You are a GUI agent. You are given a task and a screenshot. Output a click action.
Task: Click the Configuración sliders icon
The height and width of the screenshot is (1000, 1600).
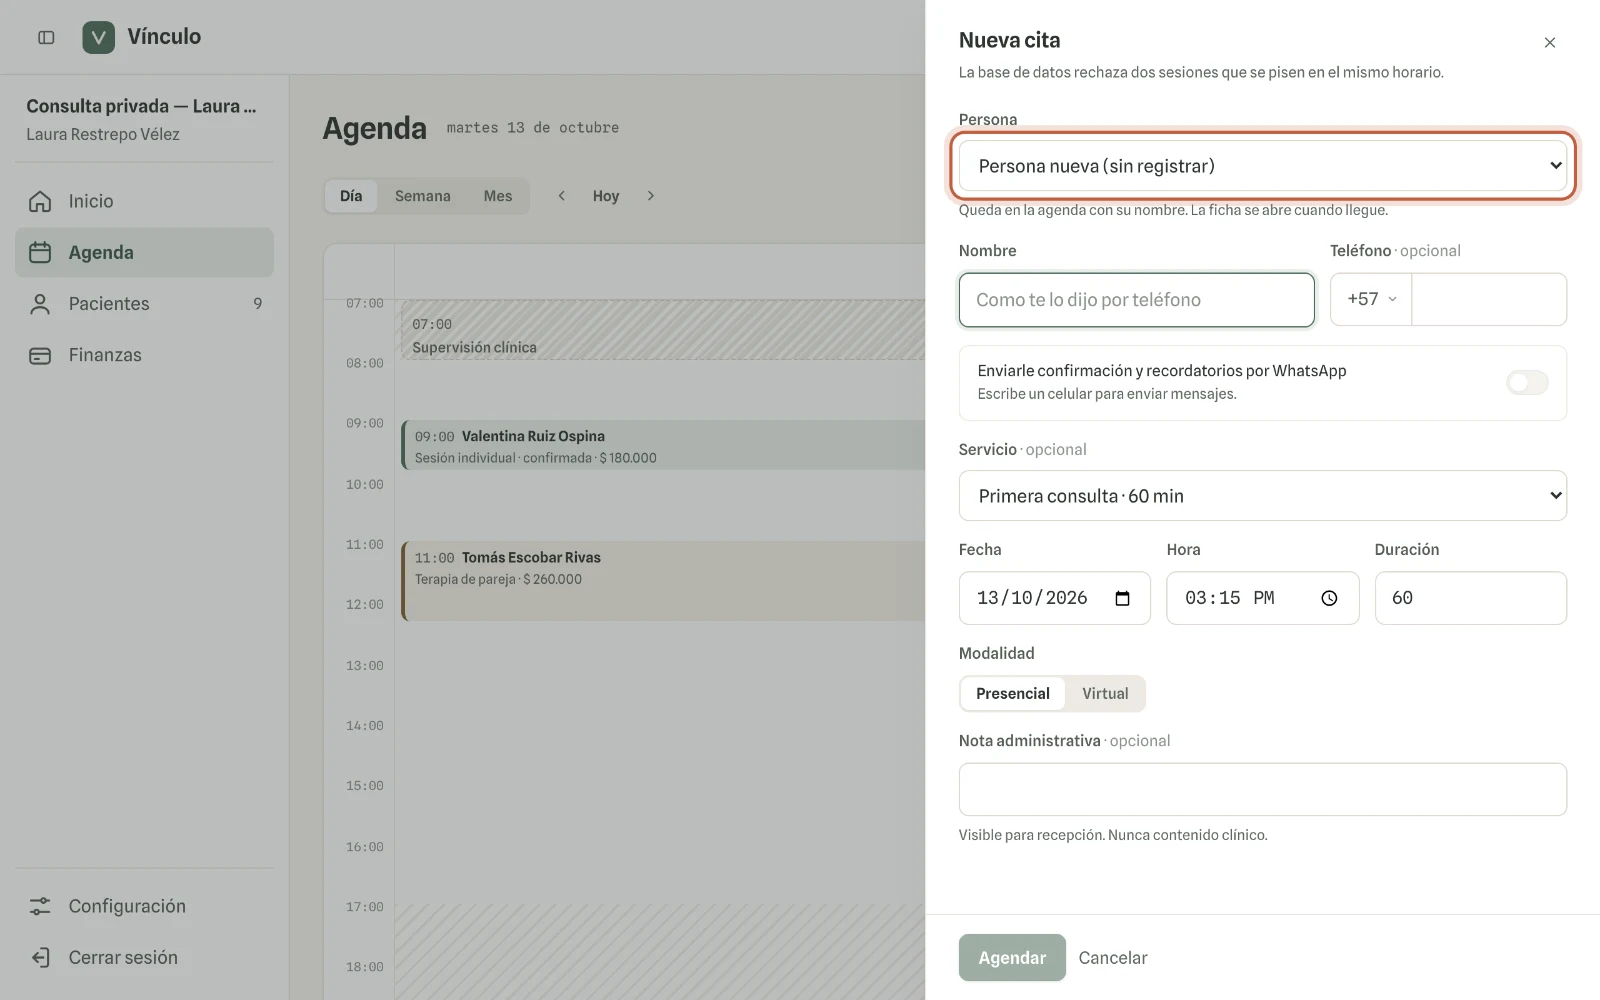(x=40, y=906)
